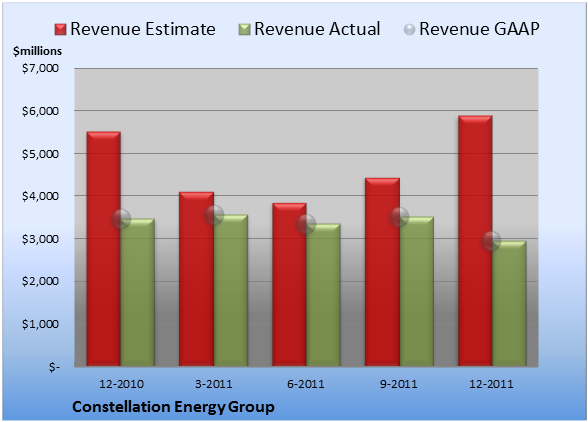Select the green actual bar for 9-2011
This screenshot has width=588, height=422.
point(417,291)
